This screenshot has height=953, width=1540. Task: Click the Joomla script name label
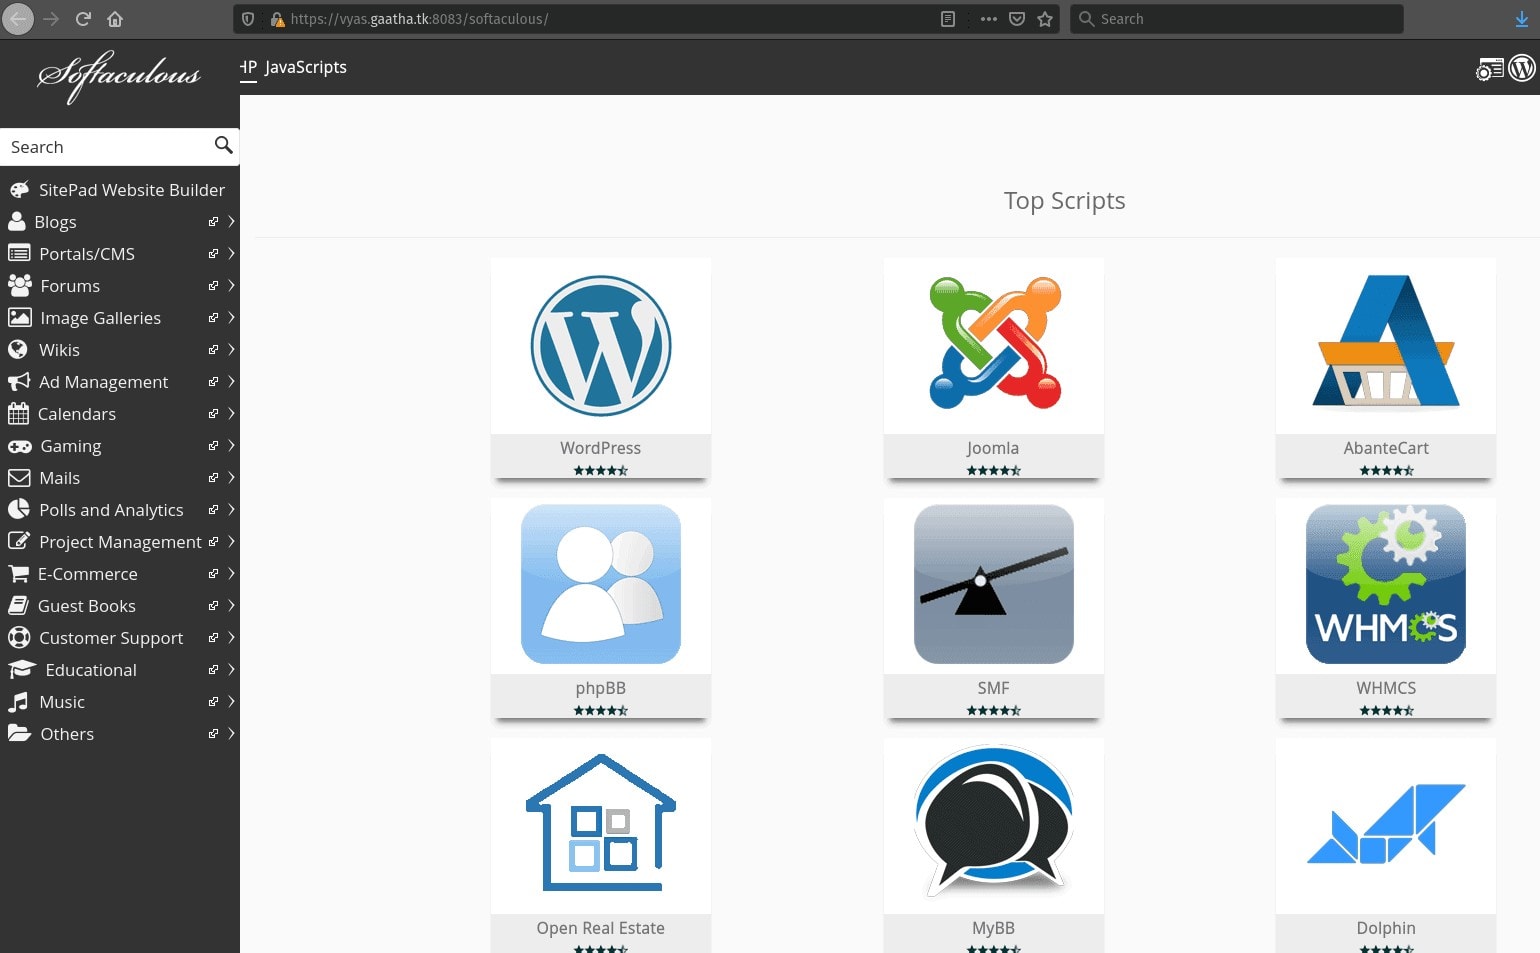click(994, 448)
